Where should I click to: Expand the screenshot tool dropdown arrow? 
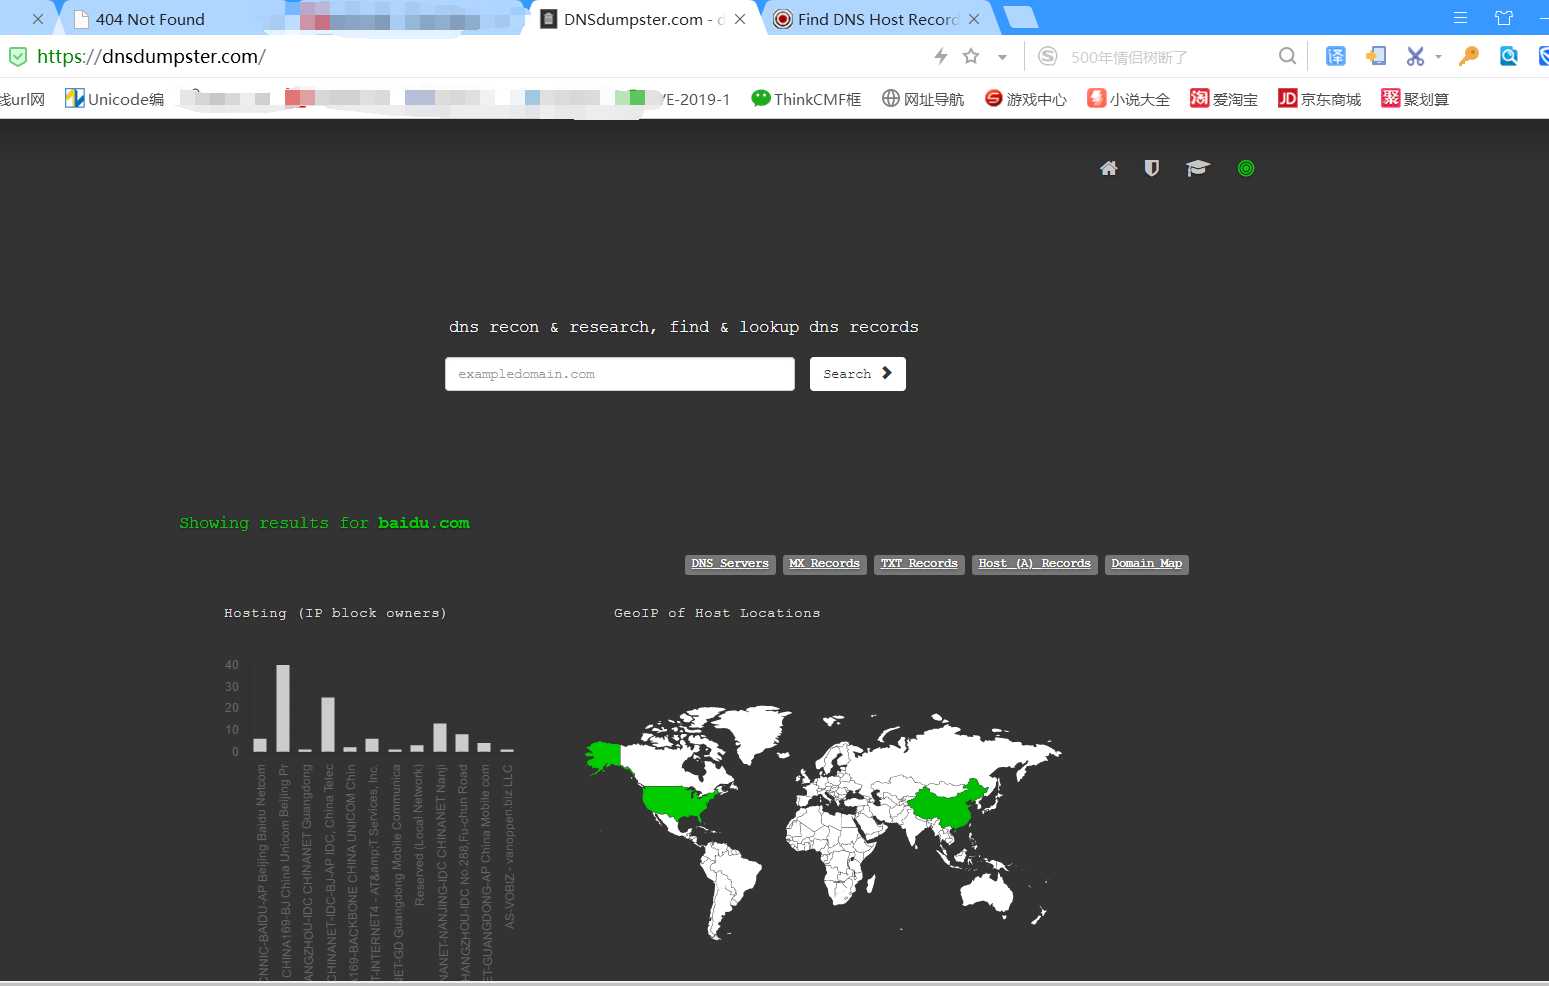point(1438,57)
